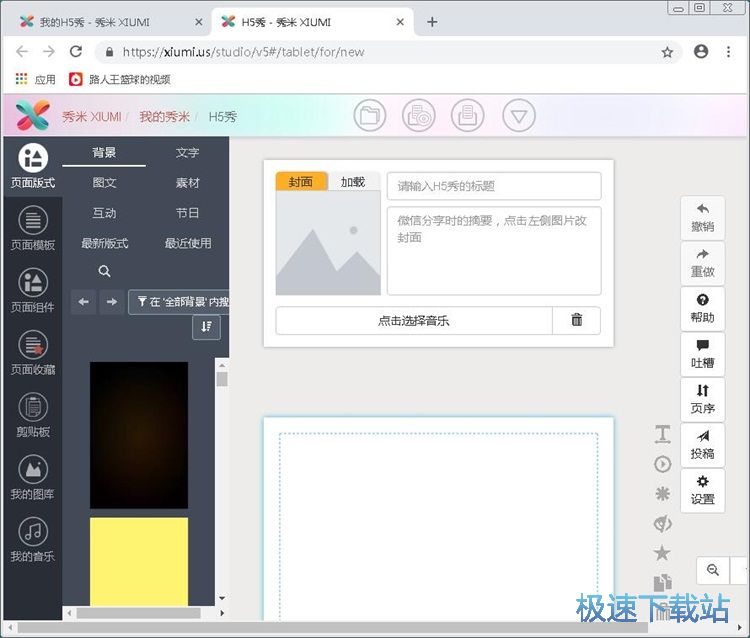Click the Xiumi colorful X logo
Screen dimensions: 750x638
(33, 115)
